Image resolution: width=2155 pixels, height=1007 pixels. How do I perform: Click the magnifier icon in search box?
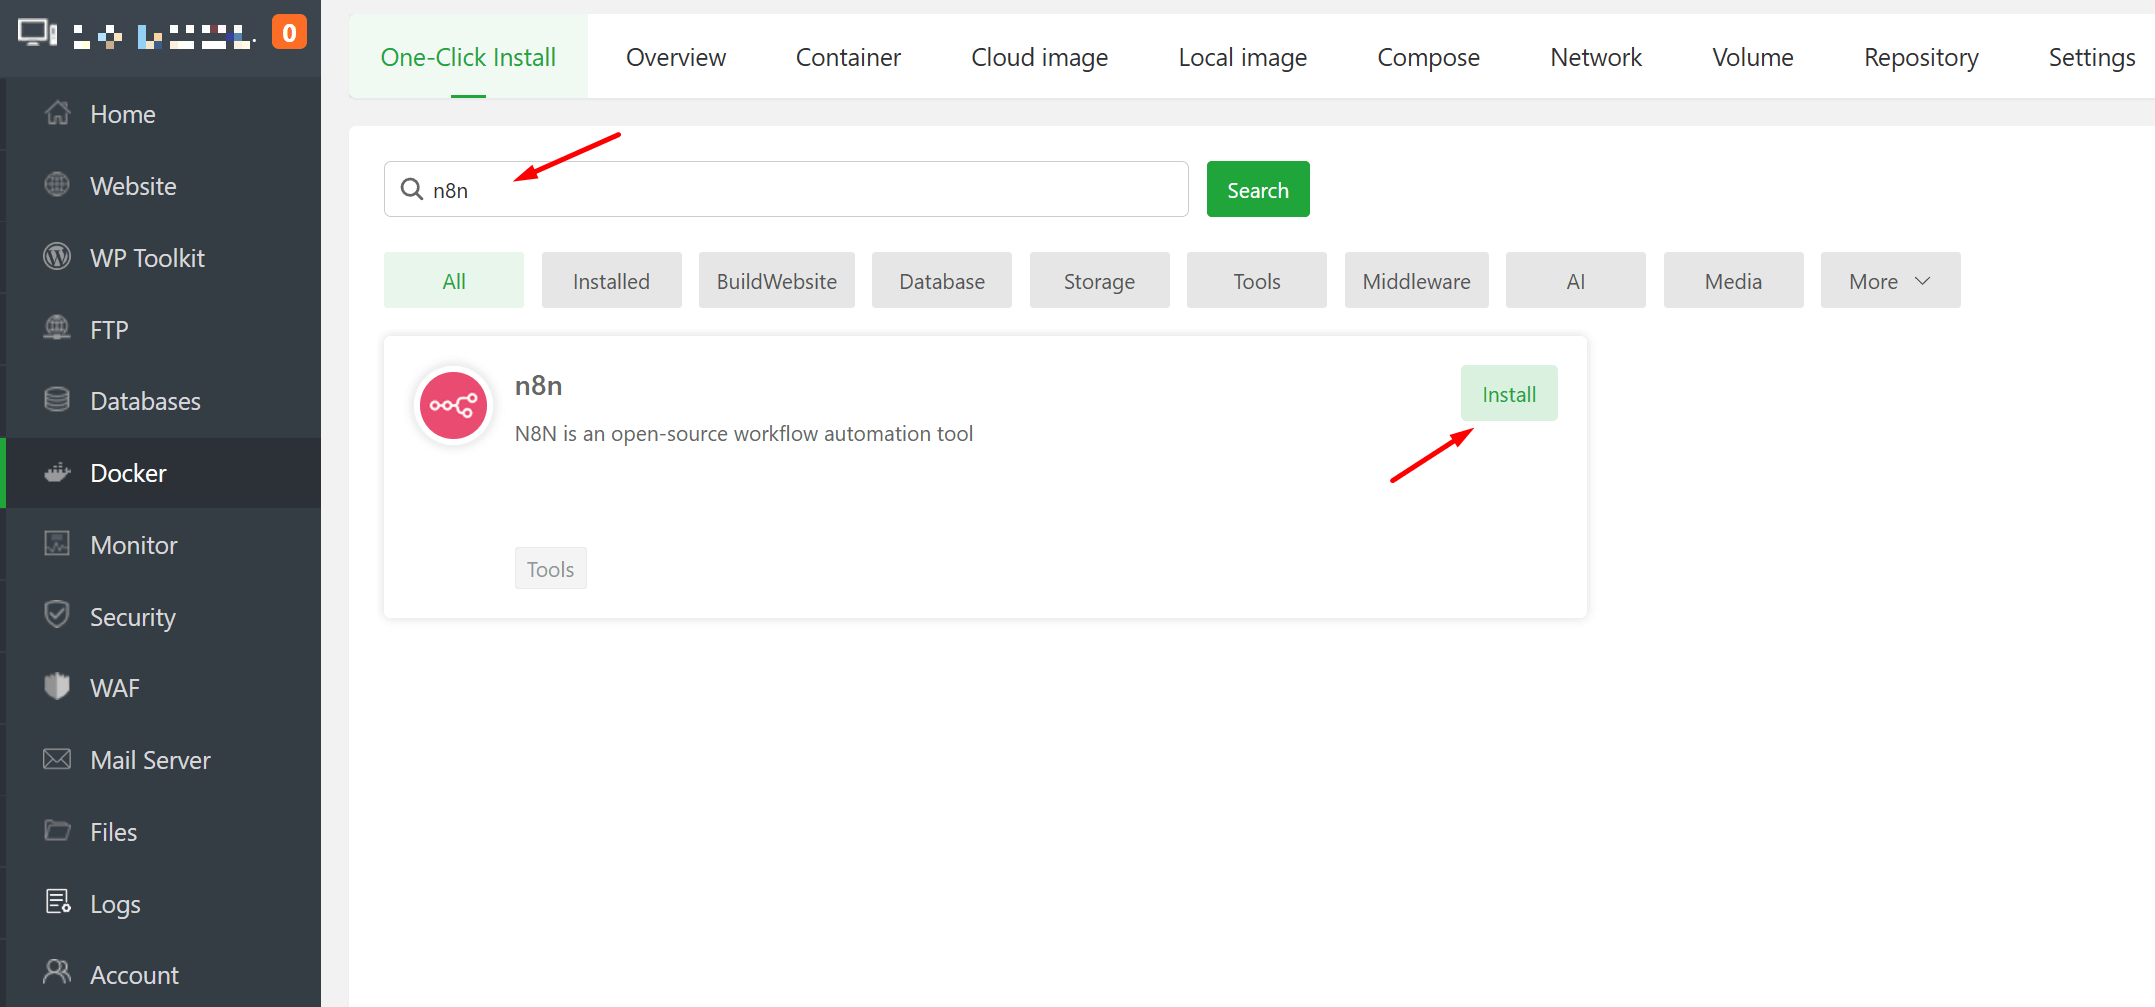pyautogui.click(x=412, y=189)
